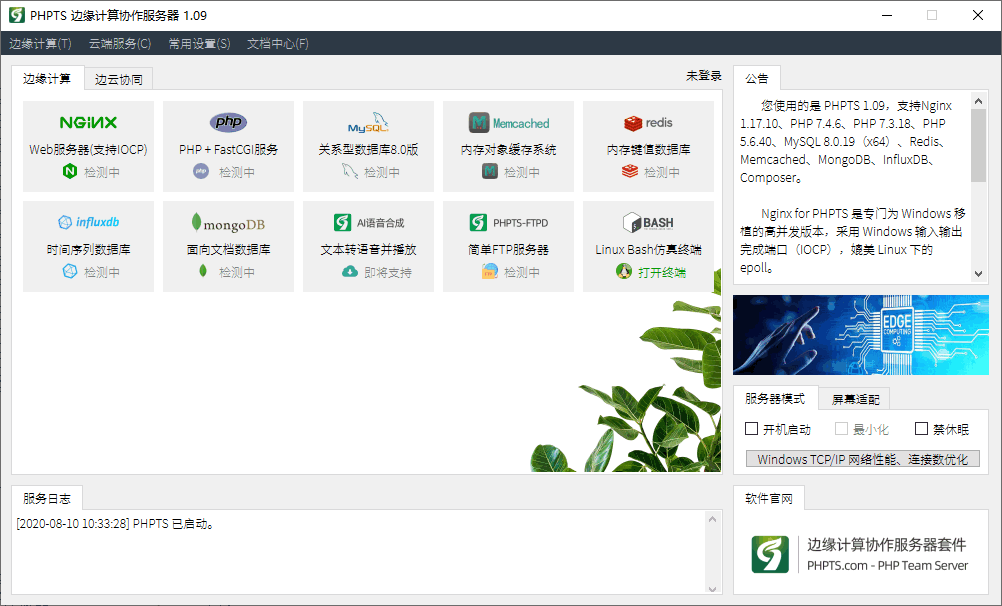The image size is (1002, 606).
Task: Click the announcement scrollbar thumb
Action: pyautogui.click(x=978, y=145)
